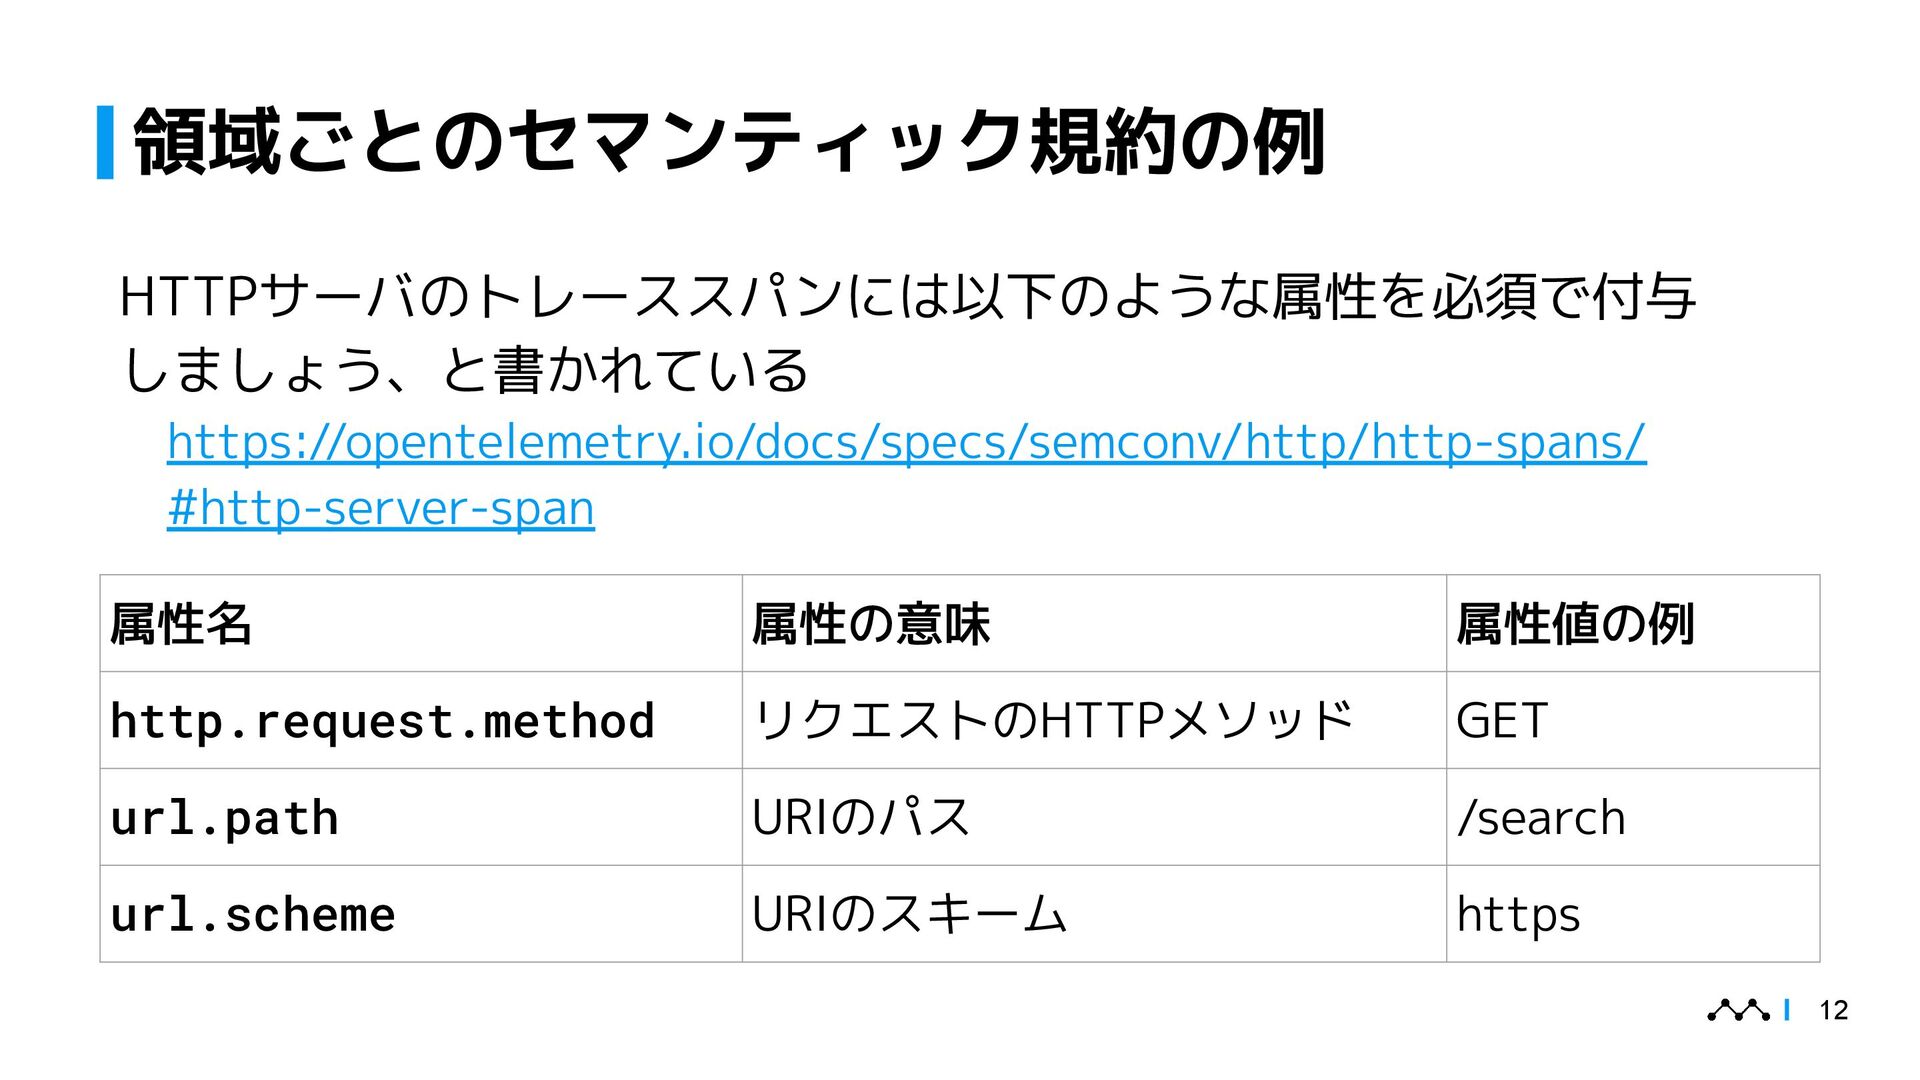Click the blue vertical divider near page number
Screen dimensions: 1920x1080
click(x=1787, y=1010)
